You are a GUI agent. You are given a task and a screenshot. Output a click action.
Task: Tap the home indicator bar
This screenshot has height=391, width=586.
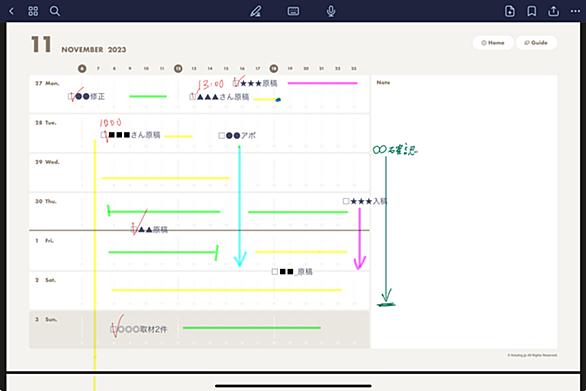point(293,385)
